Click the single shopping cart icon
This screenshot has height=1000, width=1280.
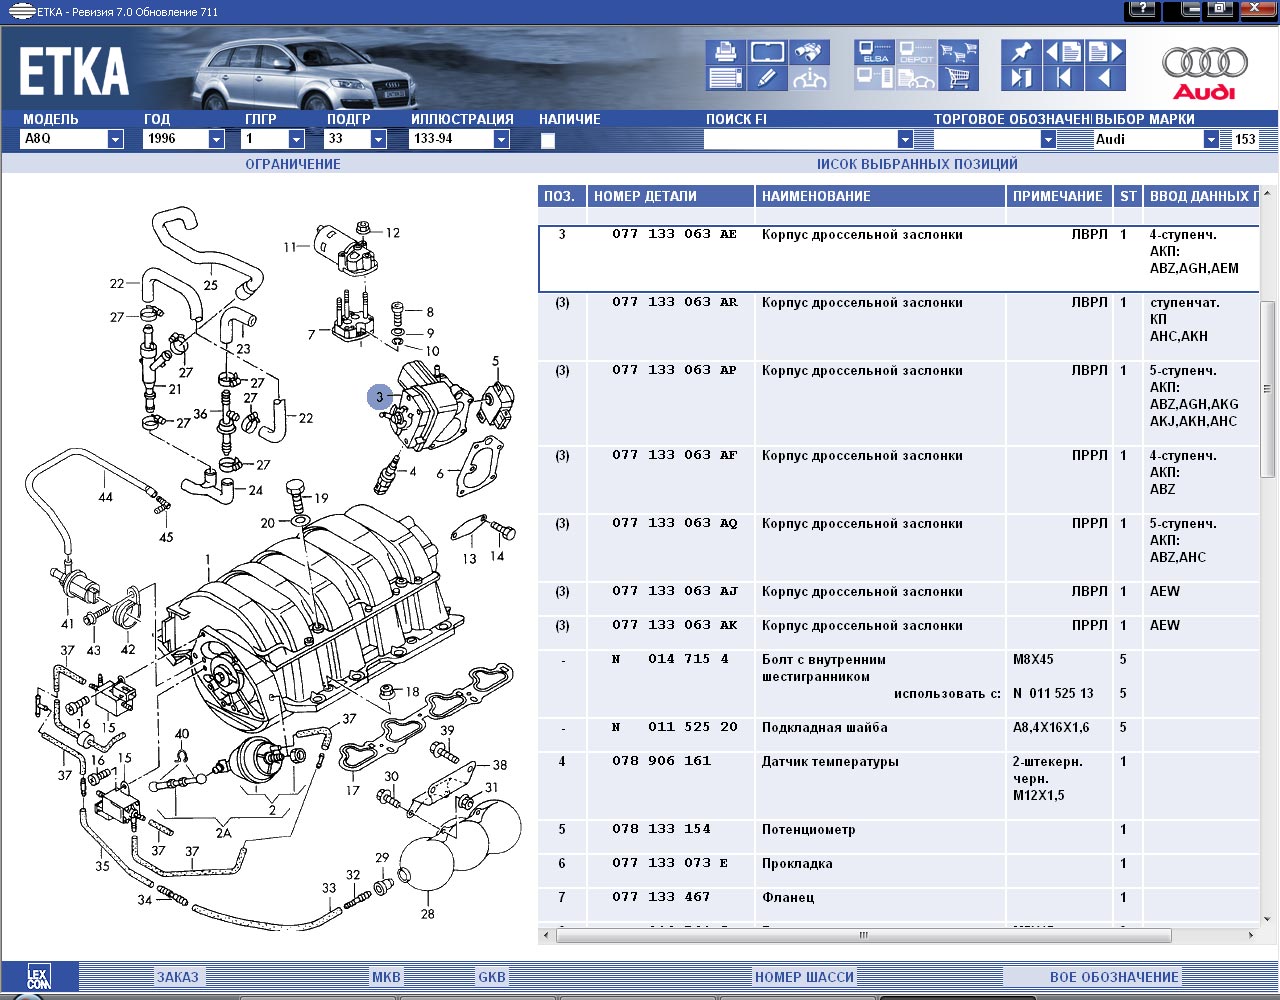point(958,78)
